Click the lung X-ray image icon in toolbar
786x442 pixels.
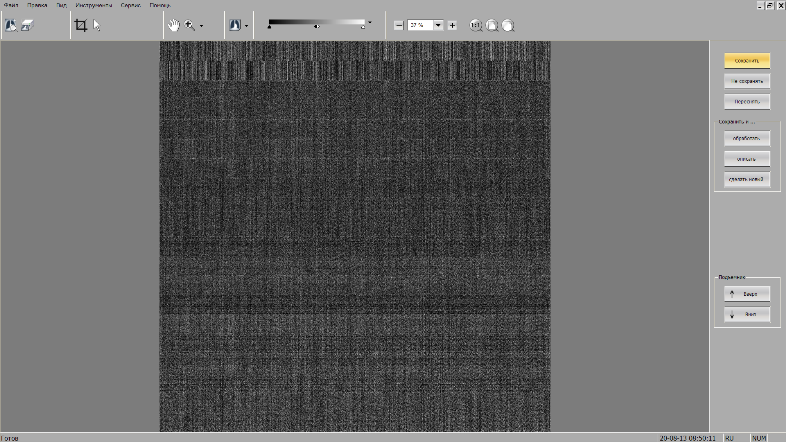[x=11, y=25]
